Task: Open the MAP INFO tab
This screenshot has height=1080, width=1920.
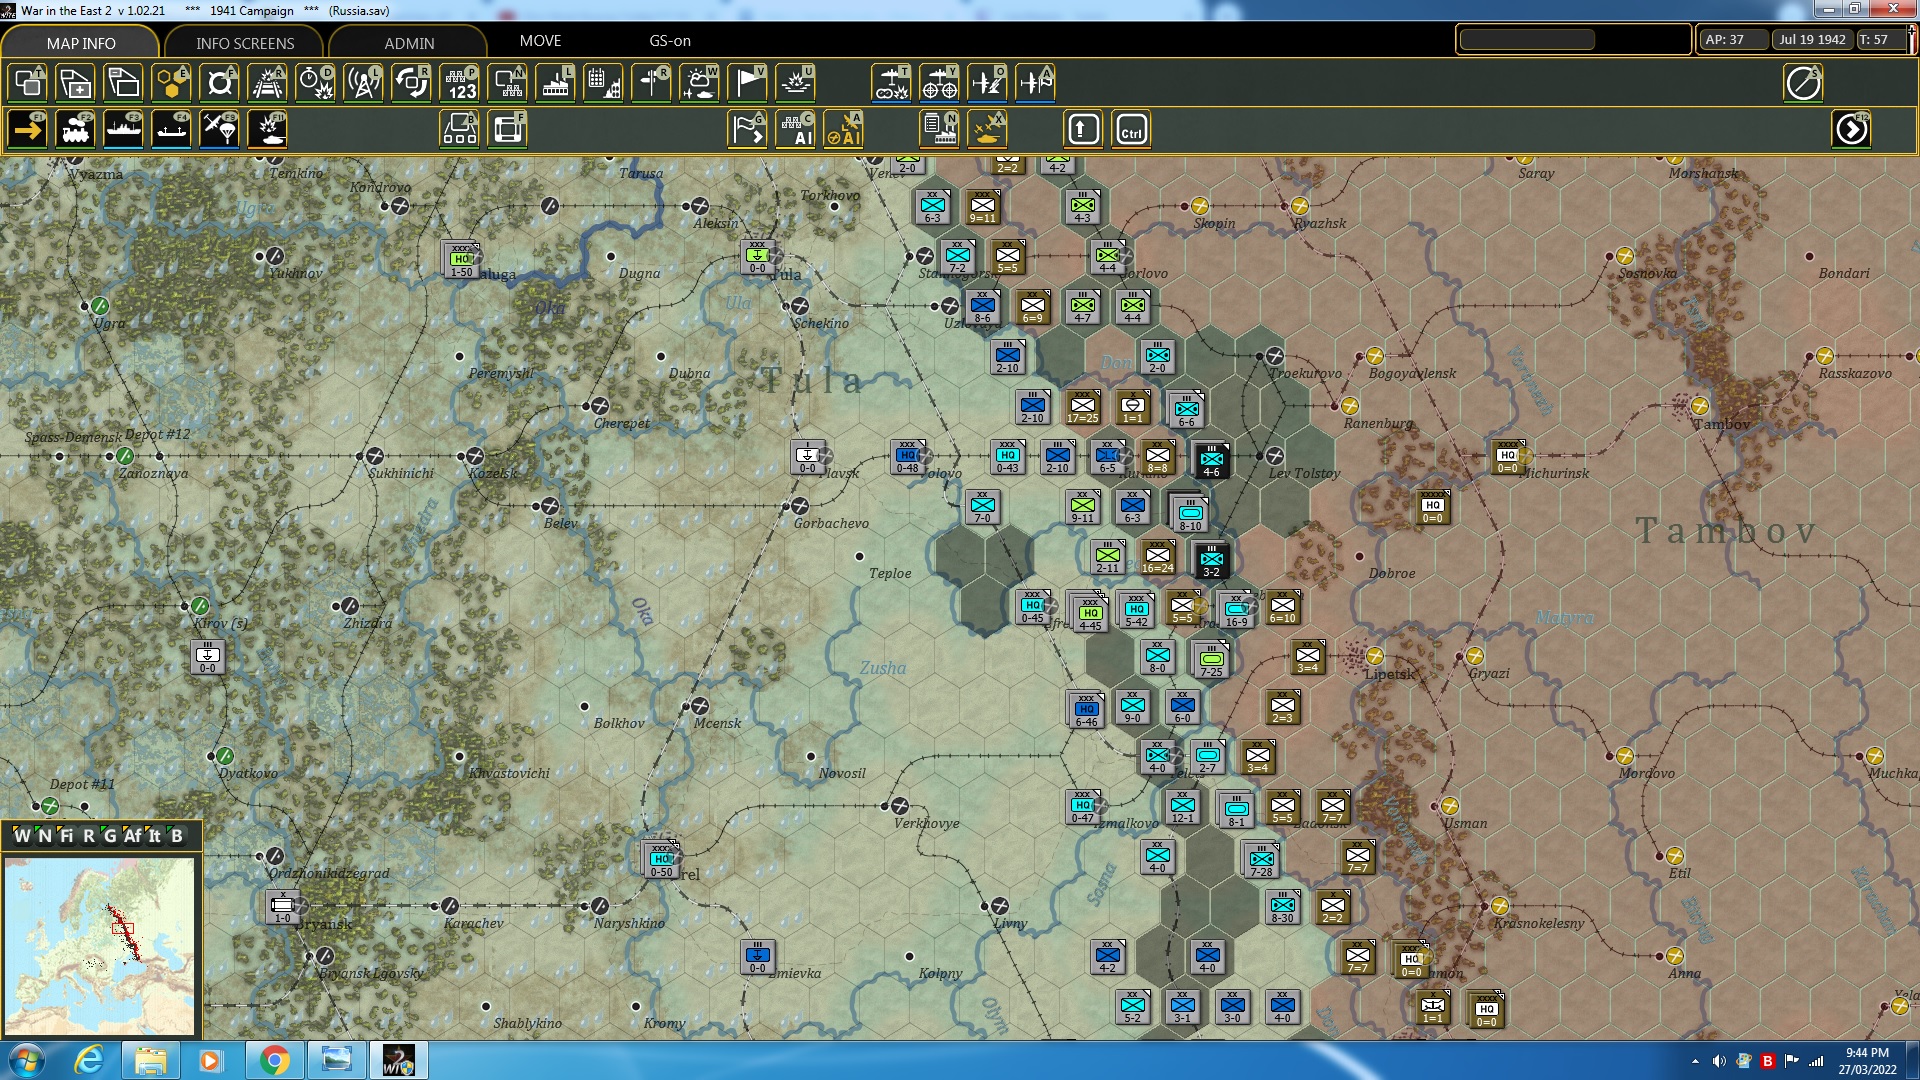Action: 81,43
